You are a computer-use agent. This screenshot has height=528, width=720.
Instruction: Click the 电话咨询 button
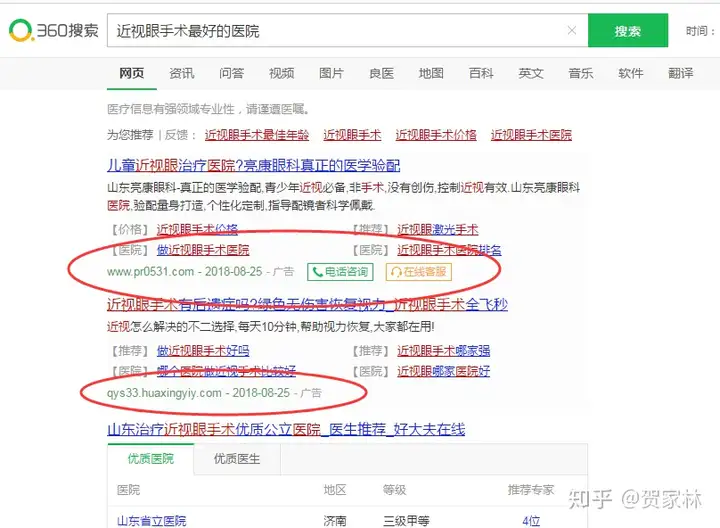coord(340,272)
